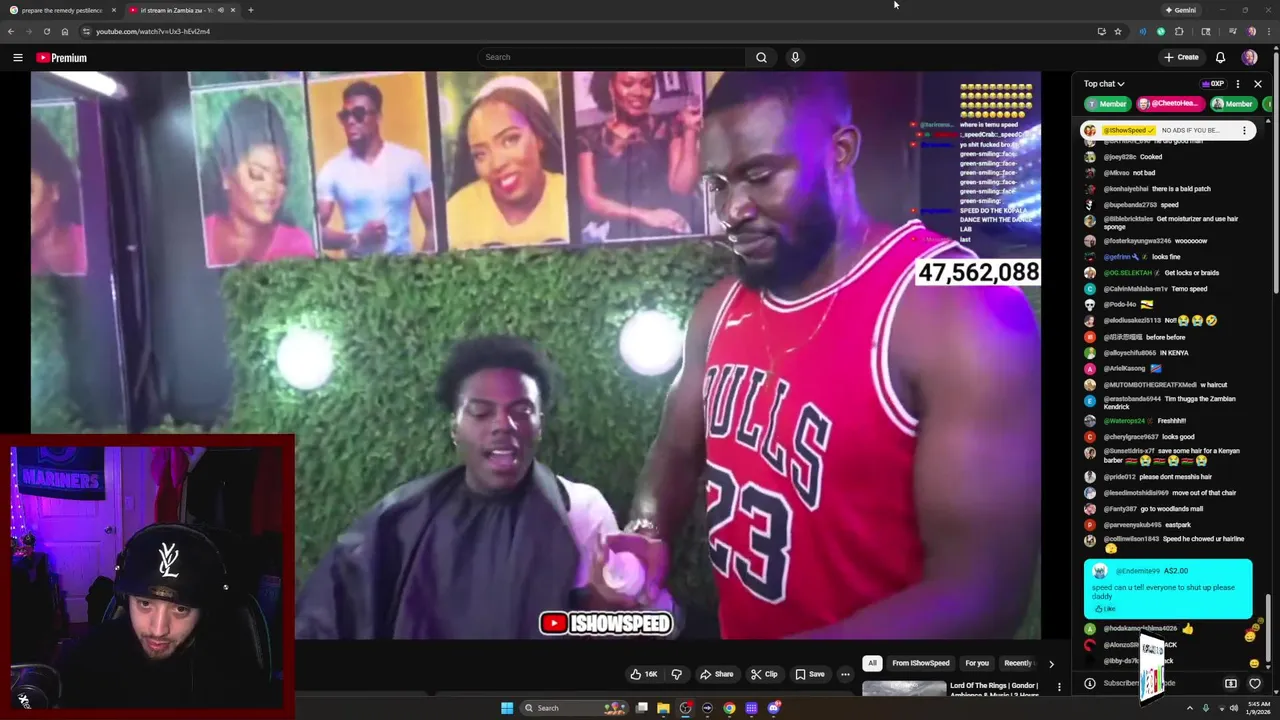Viewport: 1280px width, 720px height.
Task: Share the video
Action: (x=716, y=674)
